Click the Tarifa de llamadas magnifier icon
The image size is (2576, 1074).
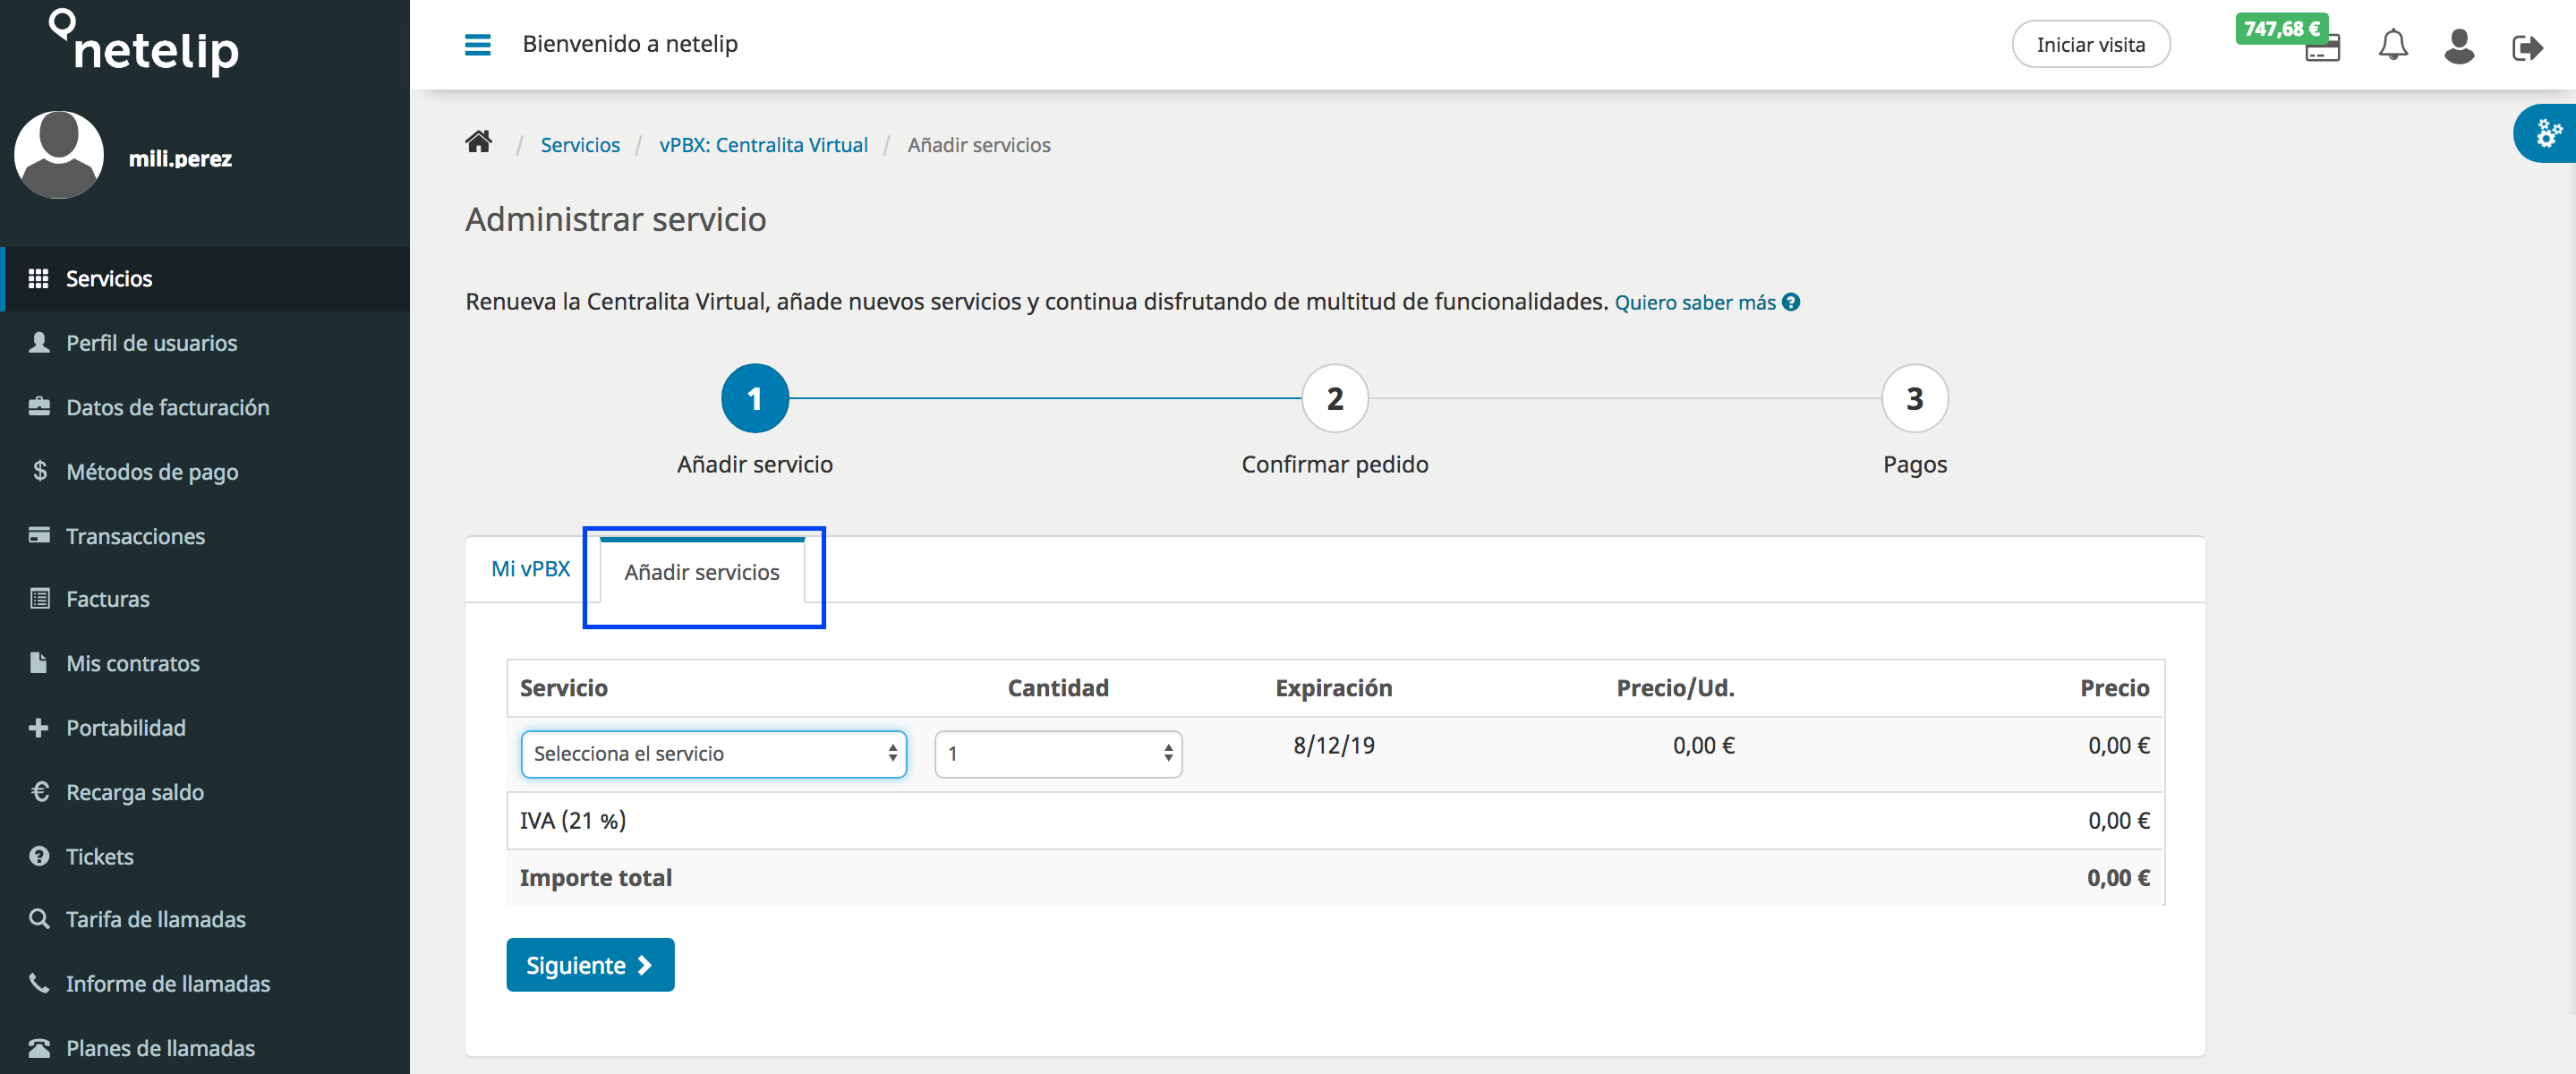[x=39, y=919]
